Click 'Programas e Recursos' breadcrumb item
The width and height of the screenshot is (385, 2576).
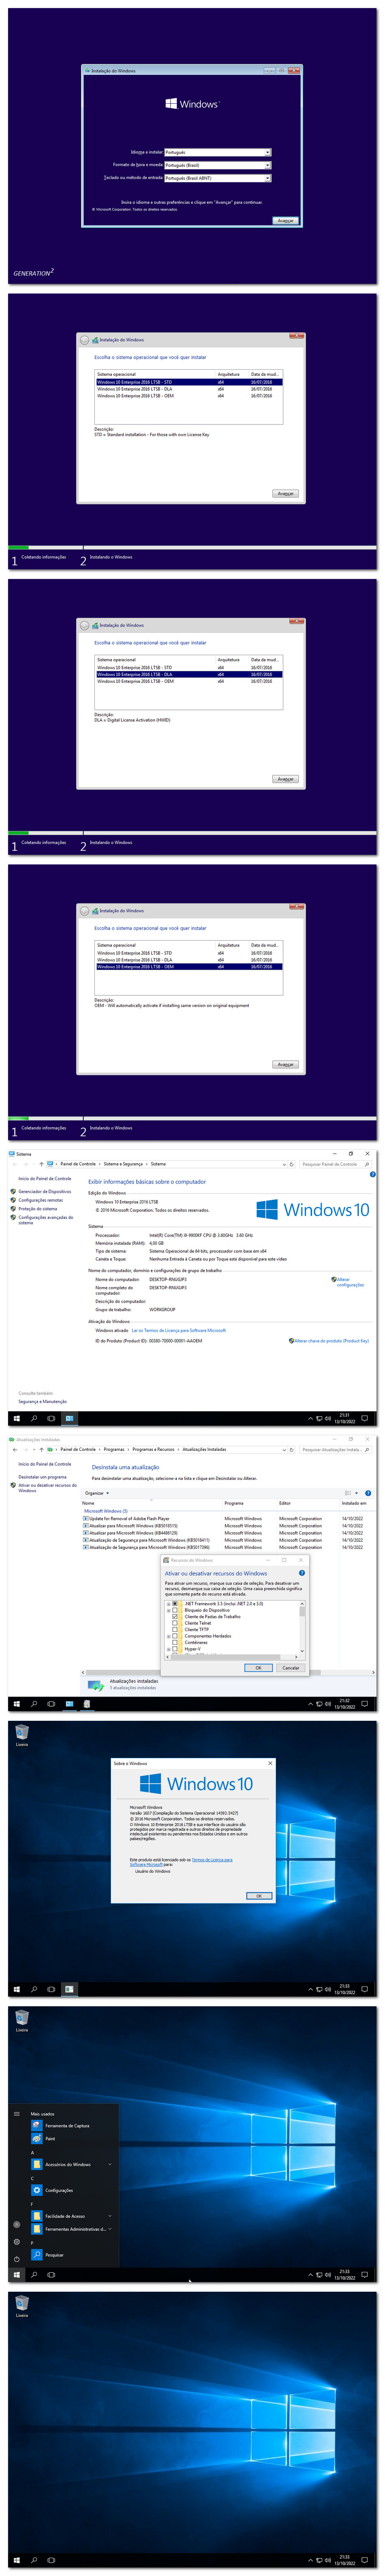coord(153,1449)
